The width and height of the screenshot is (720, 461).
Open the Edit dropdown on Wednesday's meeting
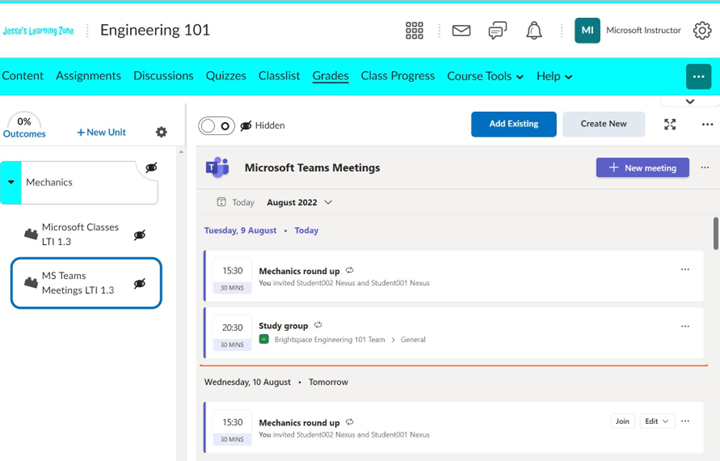[657, 421]
